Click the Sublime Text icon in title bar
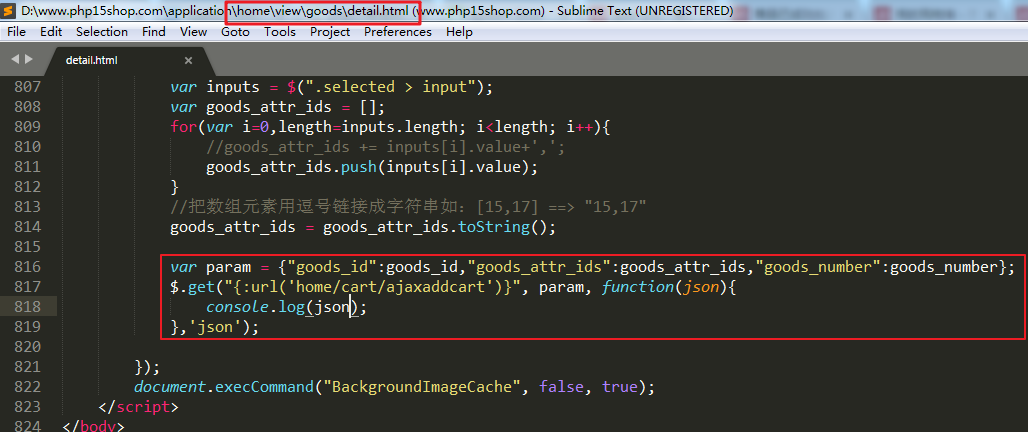Image resolution: width=1028 pixels, height=432 pixels. pyautogui.click(x=9, y=11)
